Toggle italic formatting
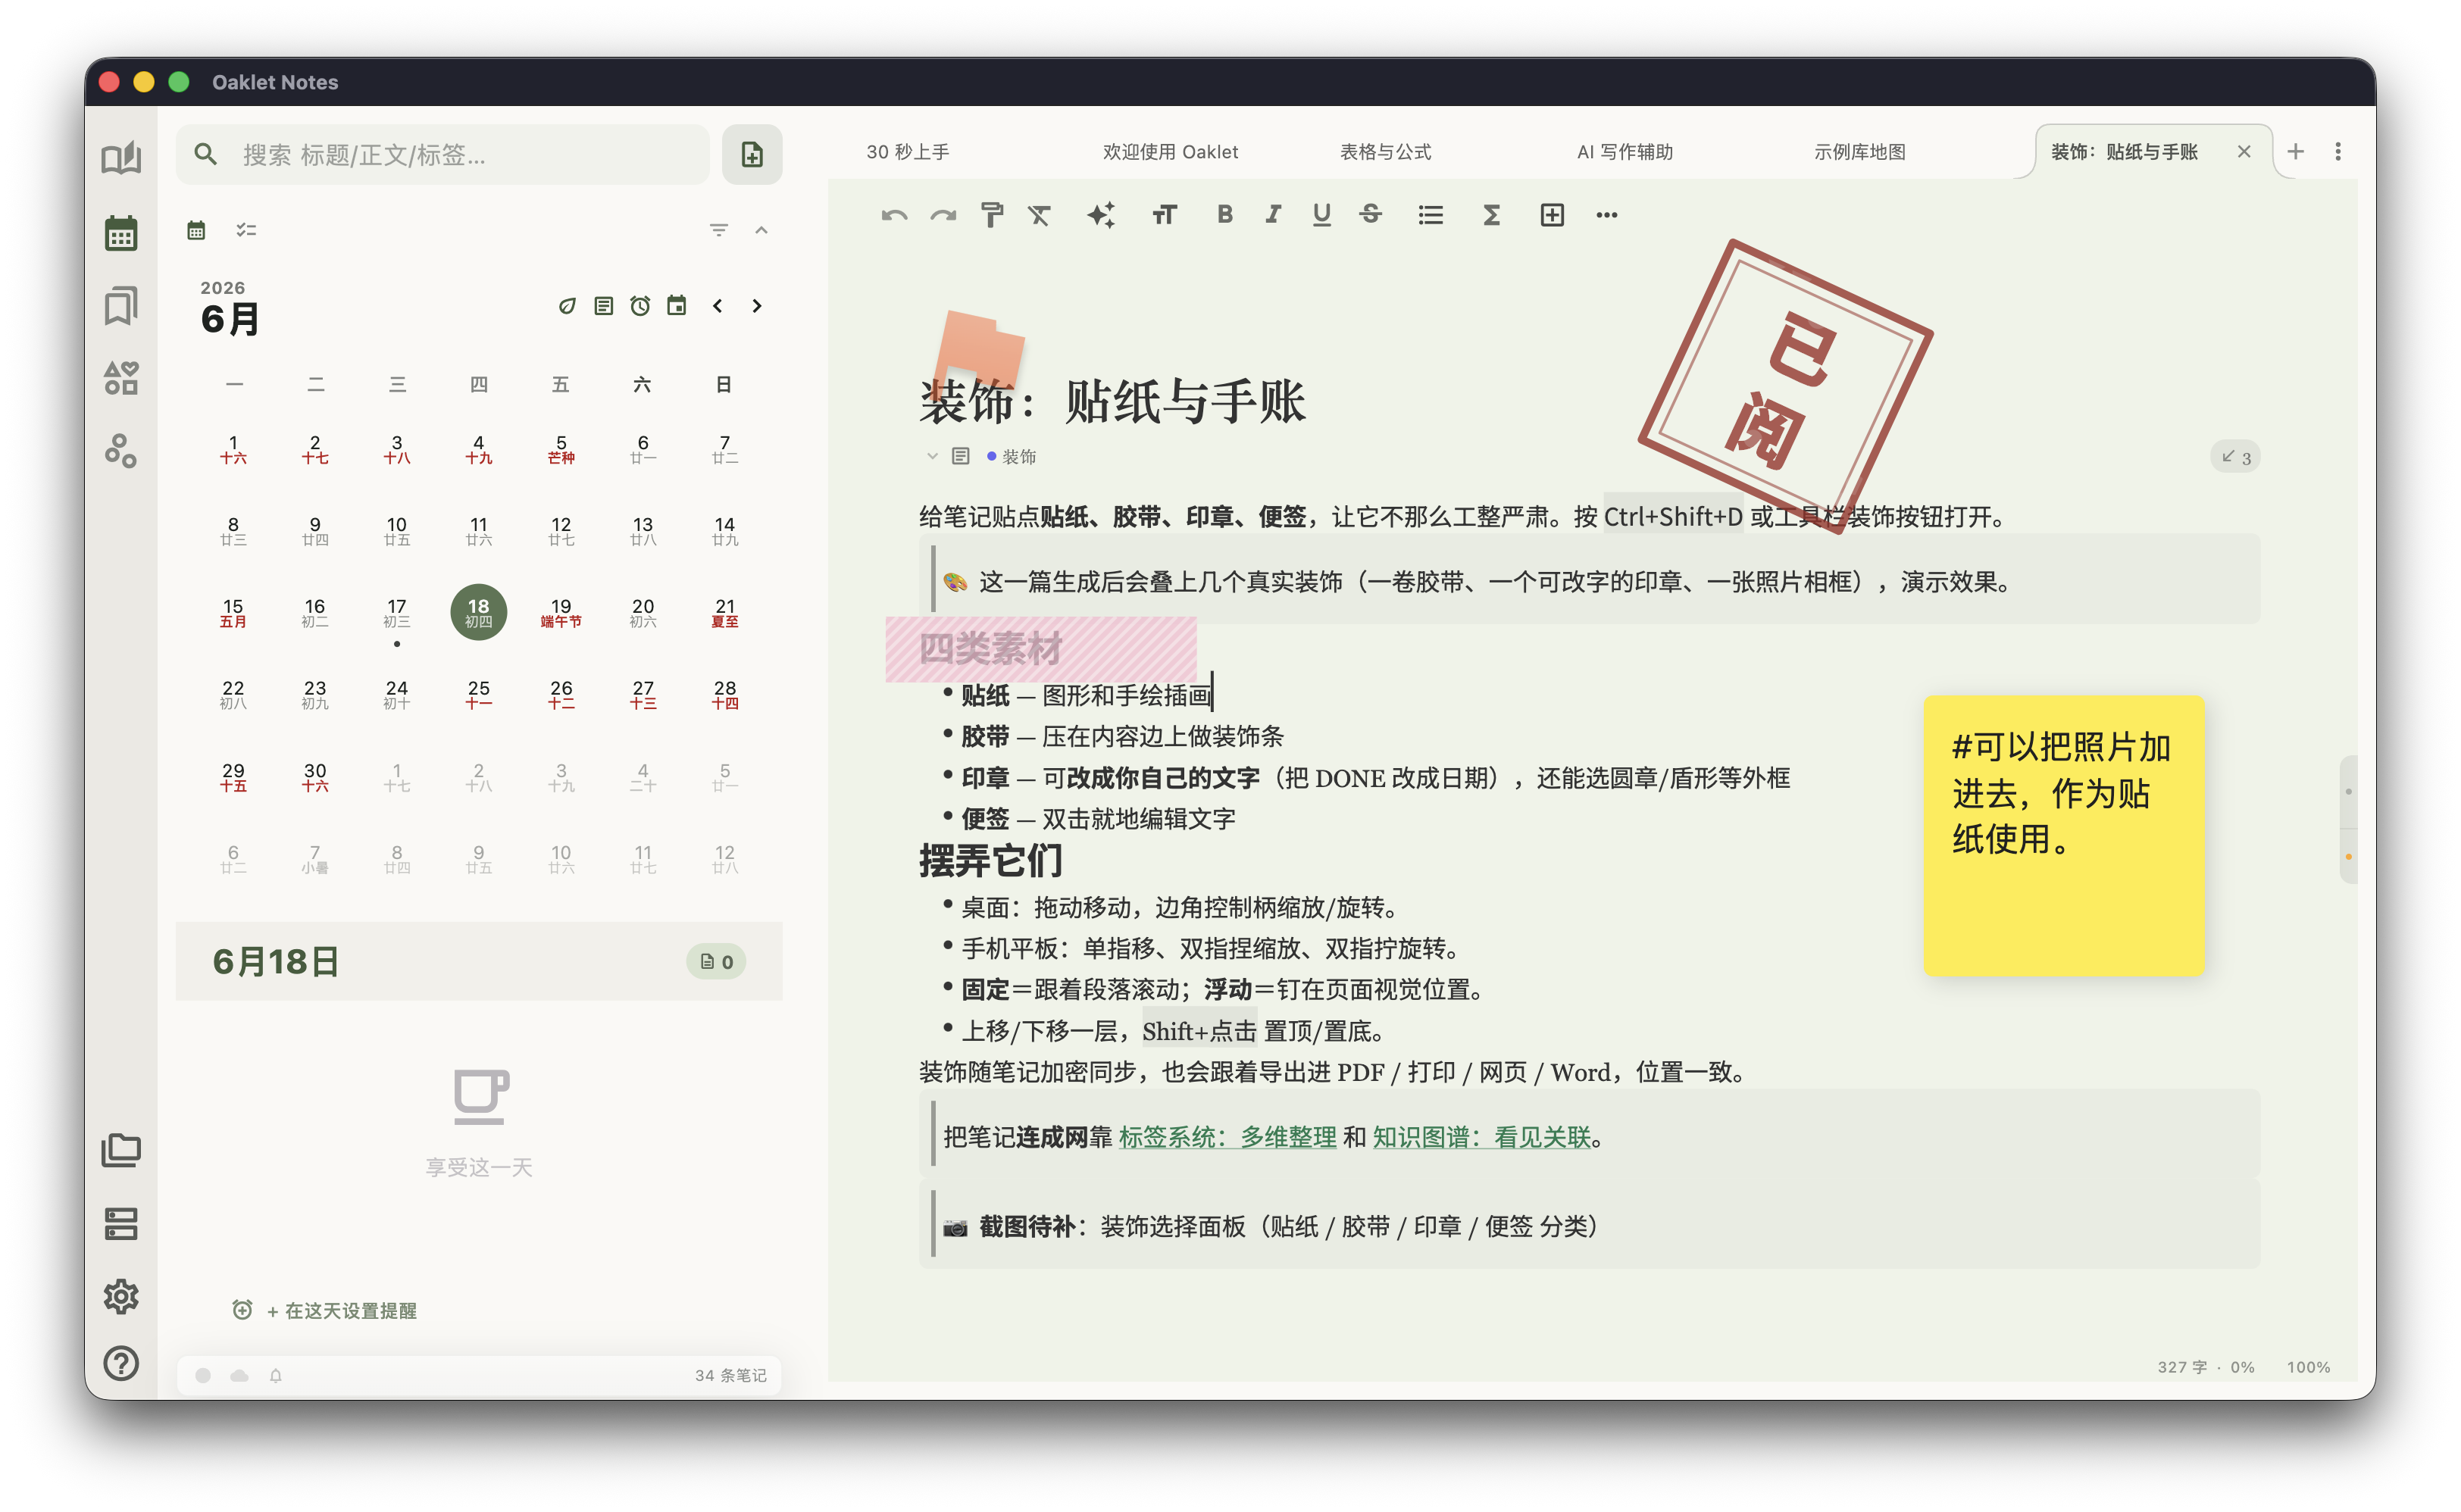Image resolution: width=2461 pixels, height=1512 pixels. point(1273,214)
